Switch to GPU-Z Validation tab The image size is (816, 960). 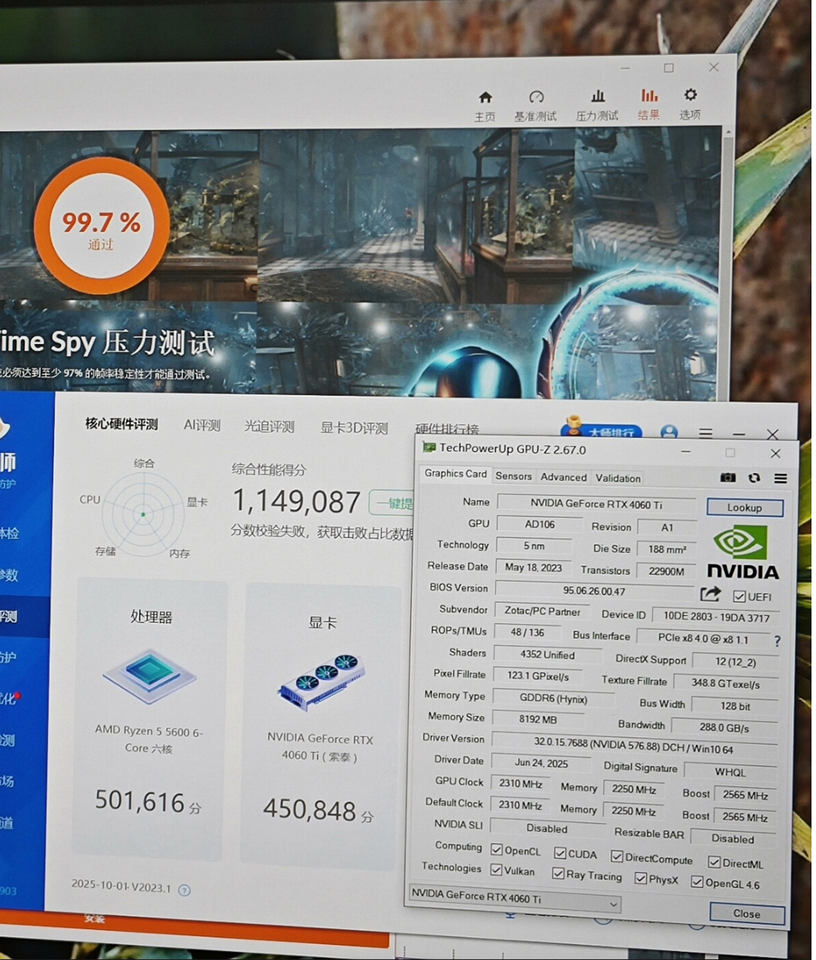[618, 478]
